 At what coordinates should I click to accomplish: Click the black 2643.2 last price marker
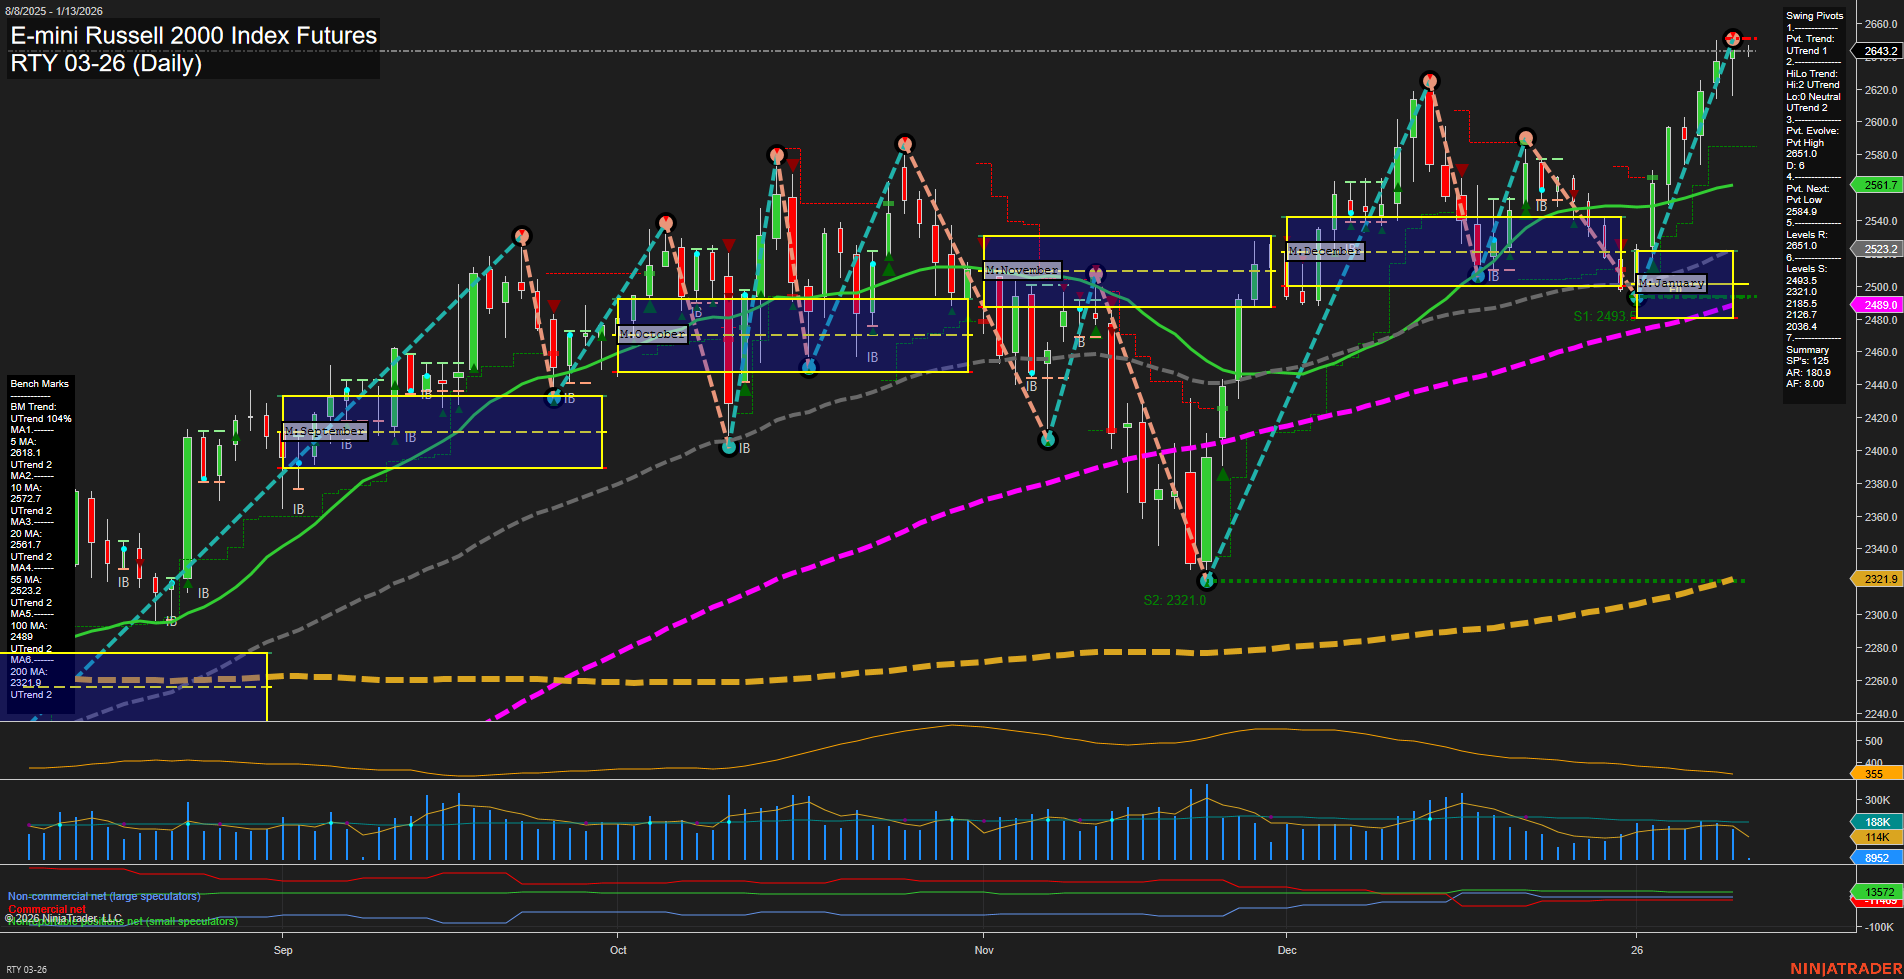(1878, 48)
